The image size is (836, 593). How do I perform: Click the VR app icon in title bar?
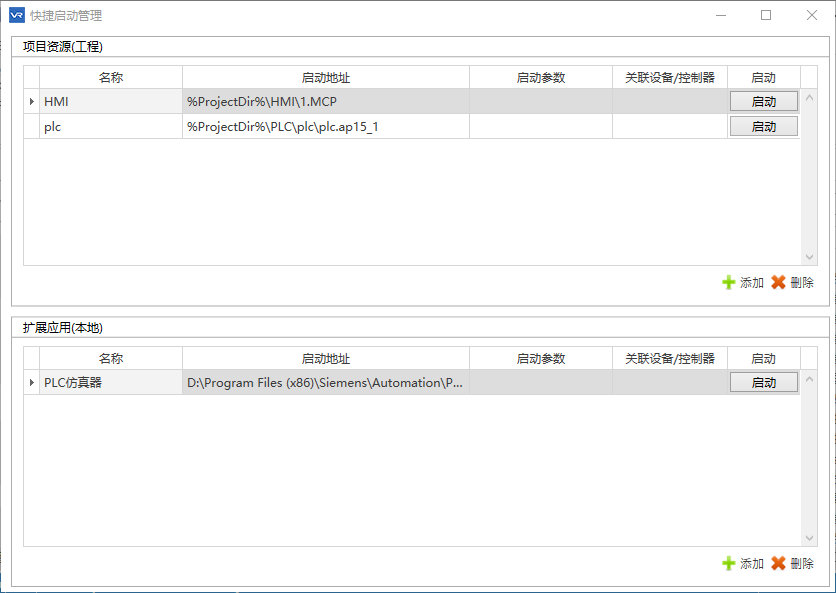click(17, 15)
